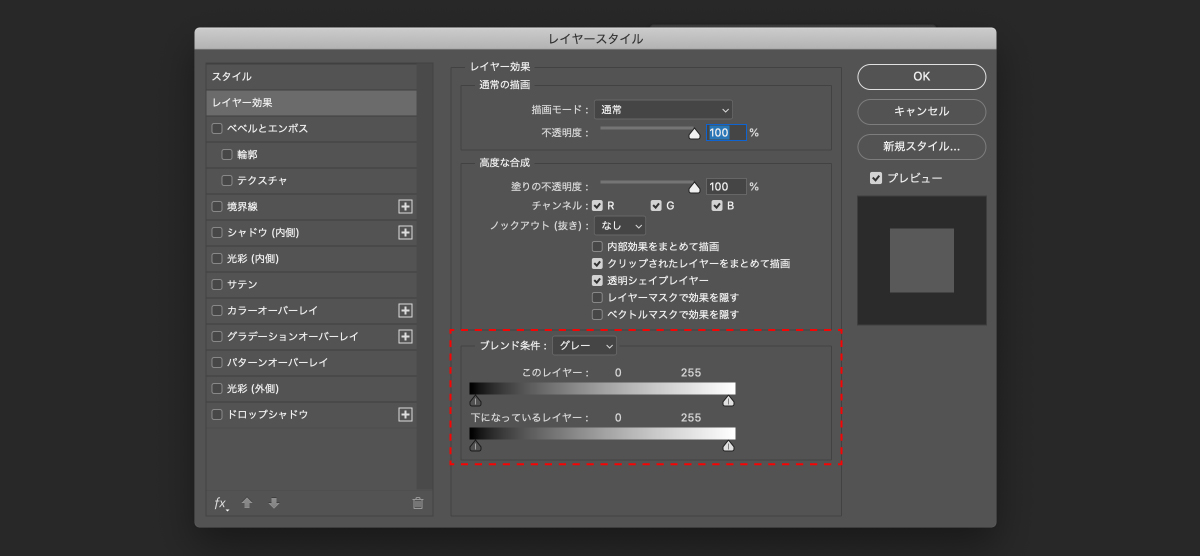
Task: Click the trash delete effect icon
Action: point(418,503)
